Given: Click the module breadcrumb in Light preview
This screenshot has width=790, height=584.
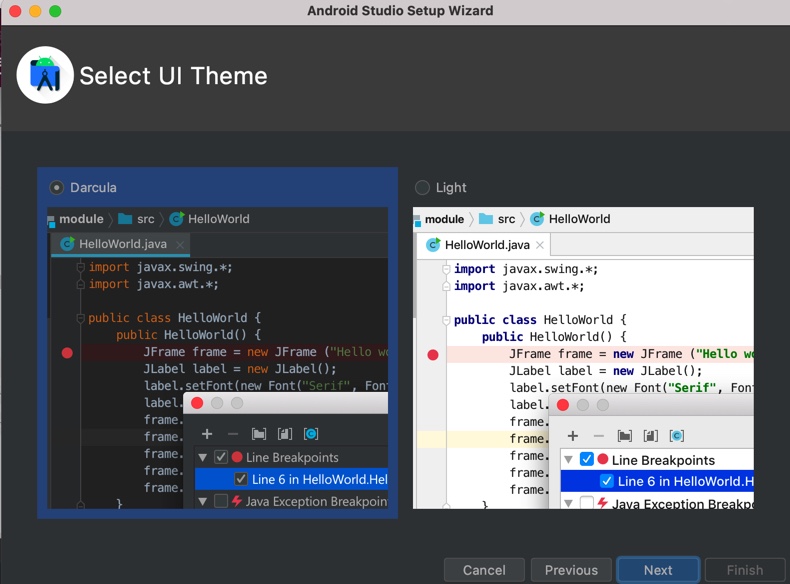Looking at the screenshot, I should (444, 219).
